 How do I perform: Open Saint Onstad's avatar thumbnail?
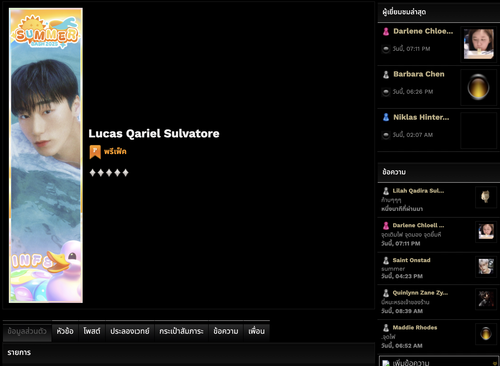[x=486, y=266]
